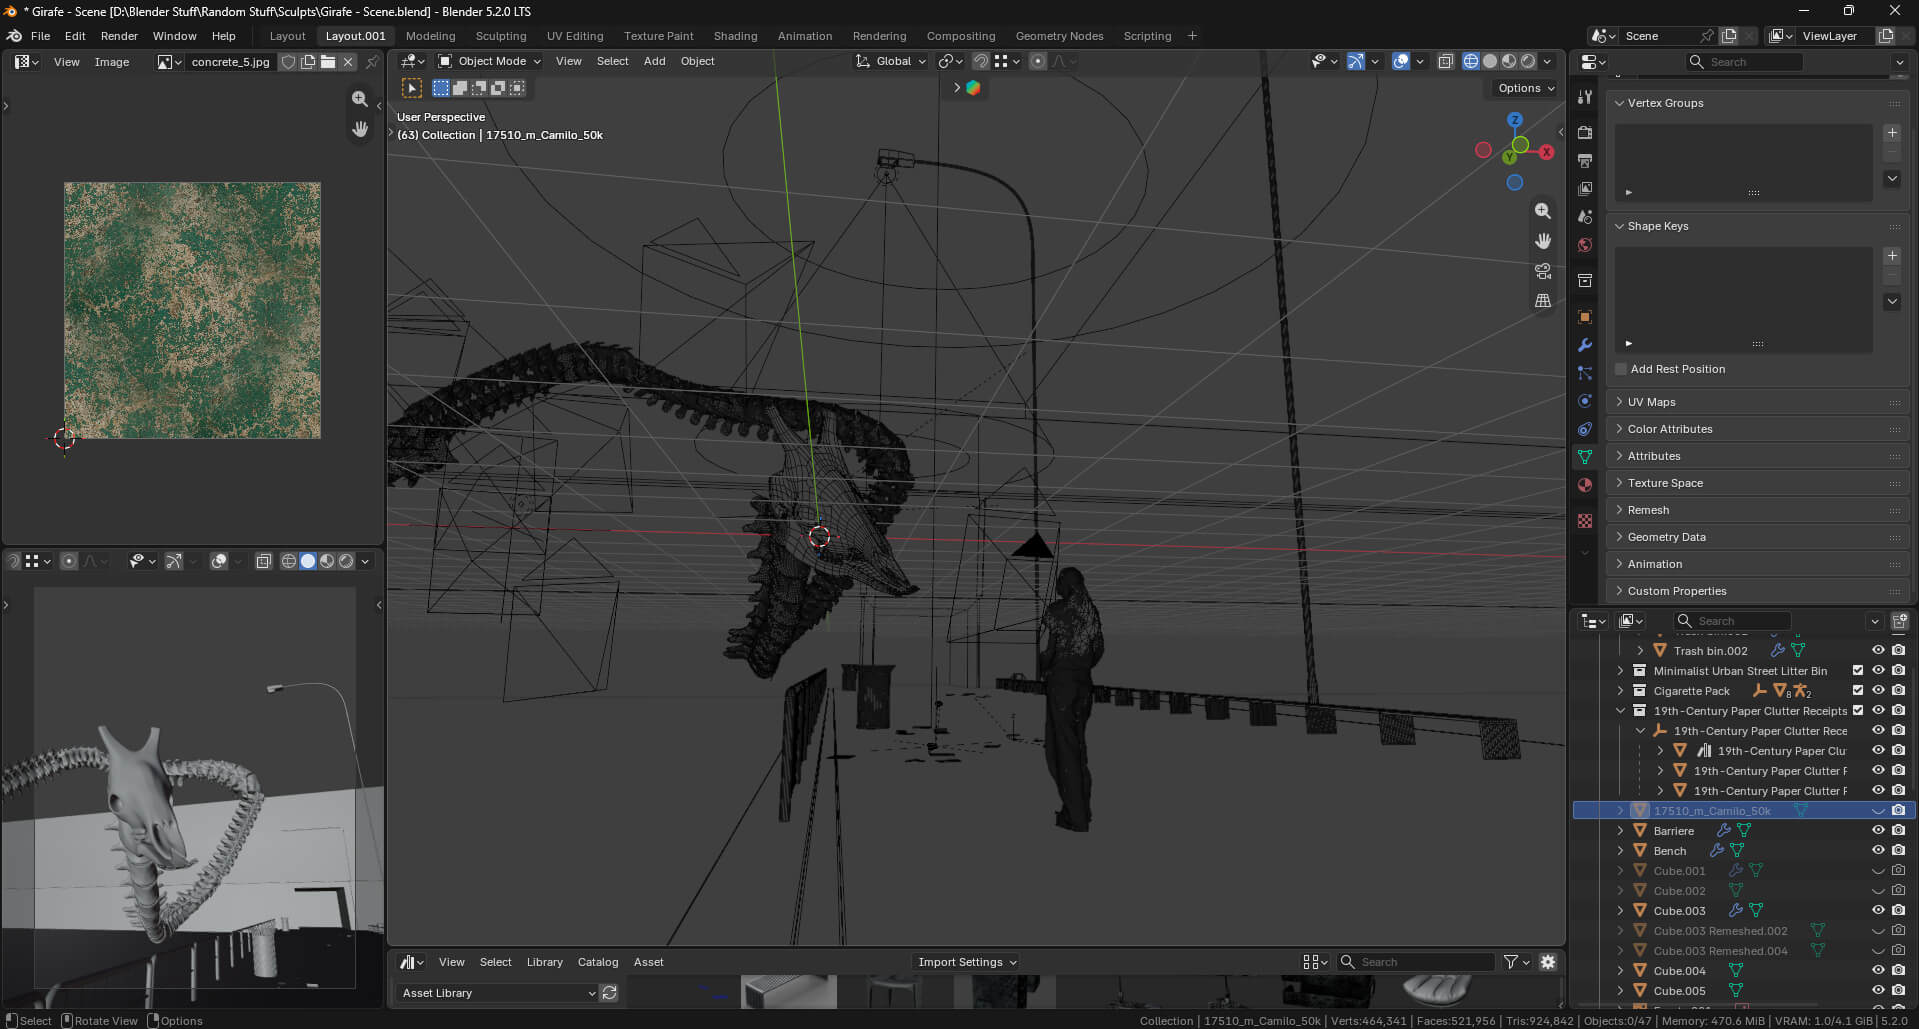This screenshot has width=1919, height=1029.
Task: Uncheck the Cigarette Pack collection checkbox
Action: point(1858,690)
